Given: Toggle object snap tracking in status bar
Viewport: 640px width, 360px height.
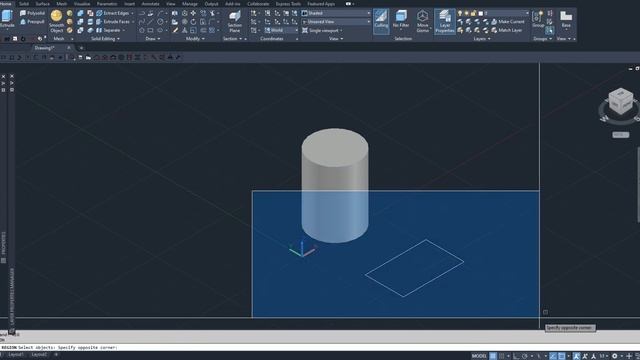Looking at the screenshot, I should click(553, 356).
